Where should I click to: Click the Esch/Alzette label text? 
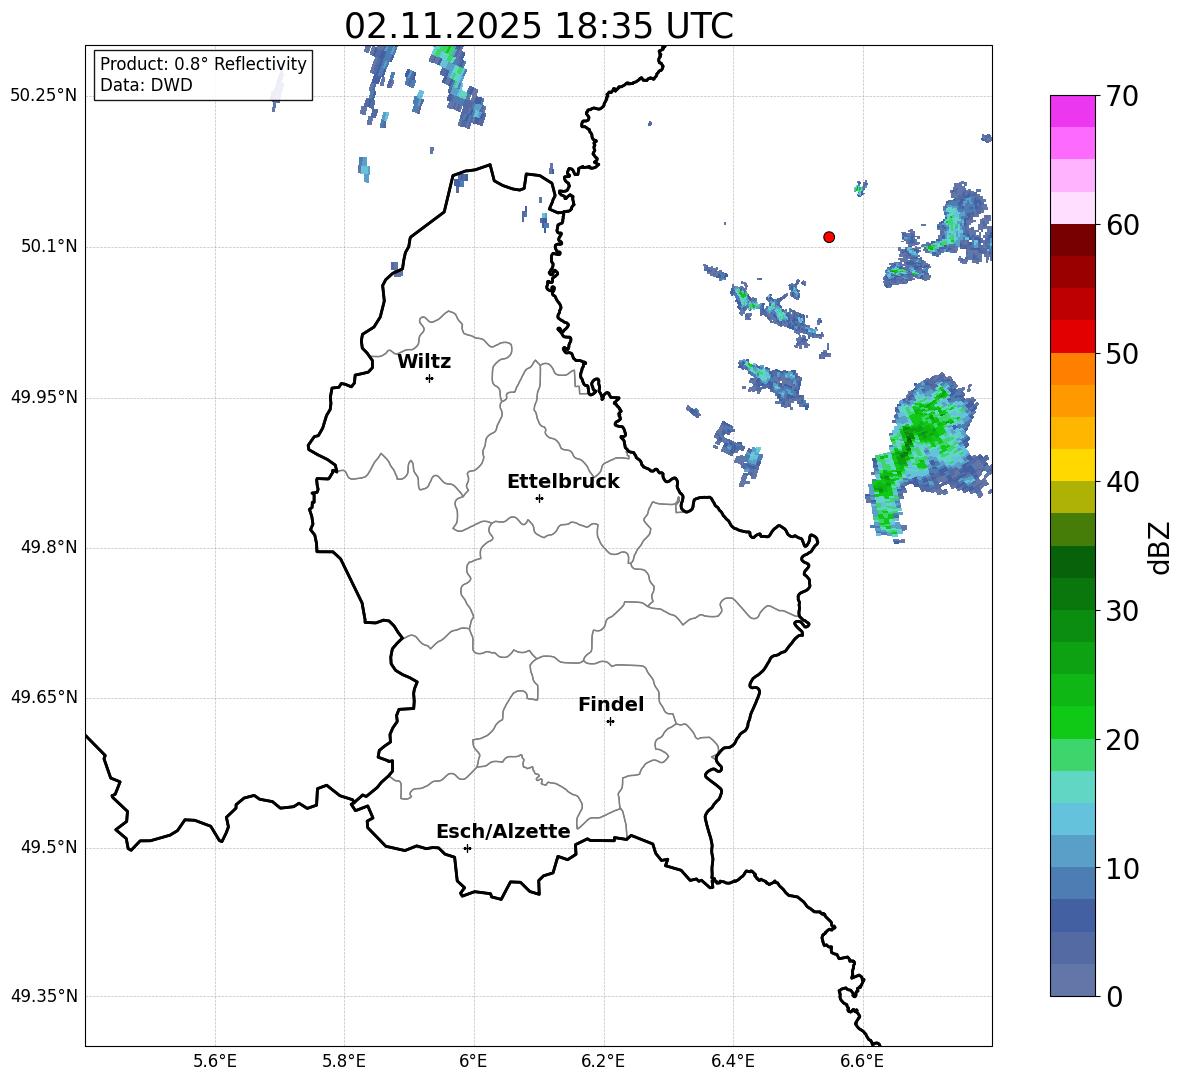pyautogui.click(x=503, y=831)
